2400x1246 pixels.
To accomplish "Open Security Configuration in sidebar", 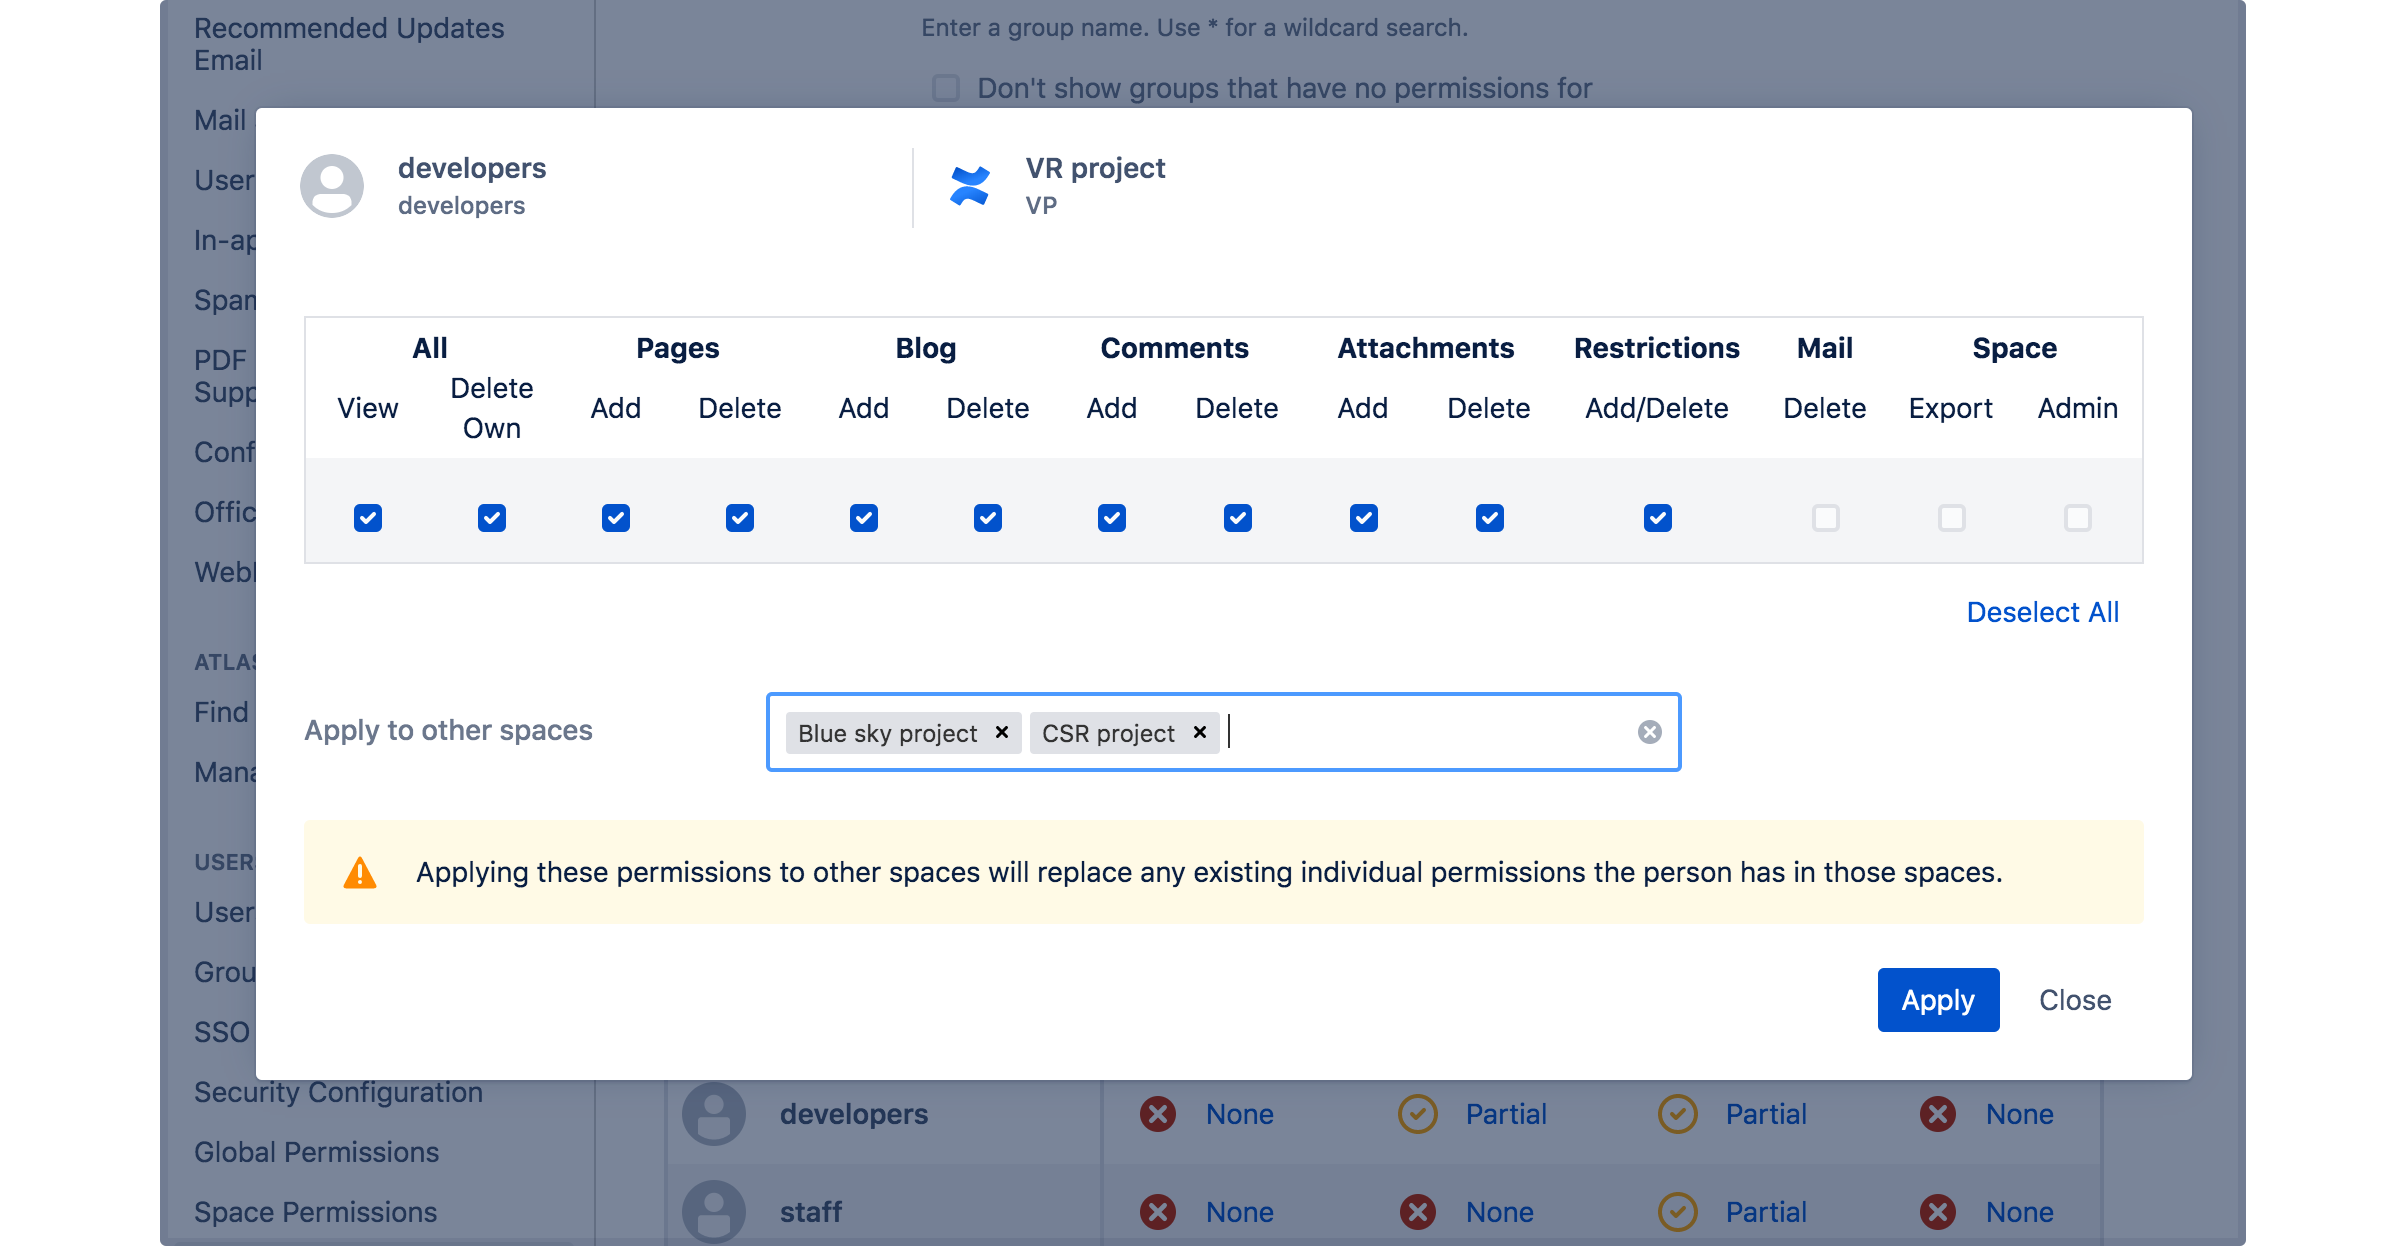I will click(x=338, y=1092).
